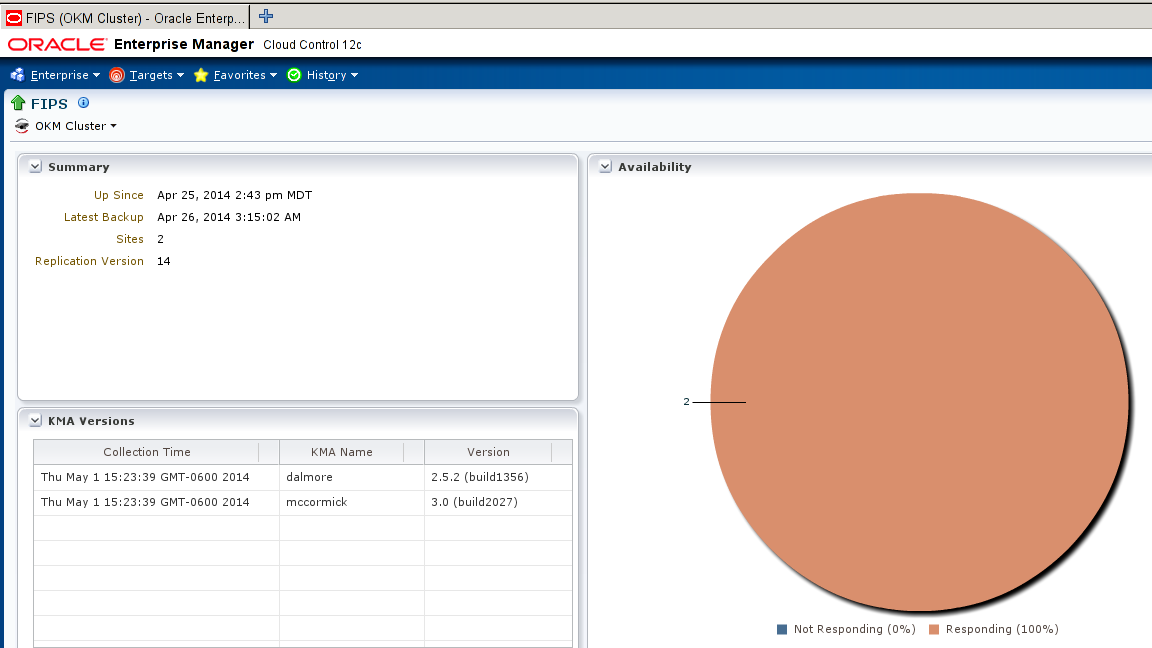The image size is (1152, 648).
Task: Select the mccormick KMA name cell
Action: (x=351, y=502)
